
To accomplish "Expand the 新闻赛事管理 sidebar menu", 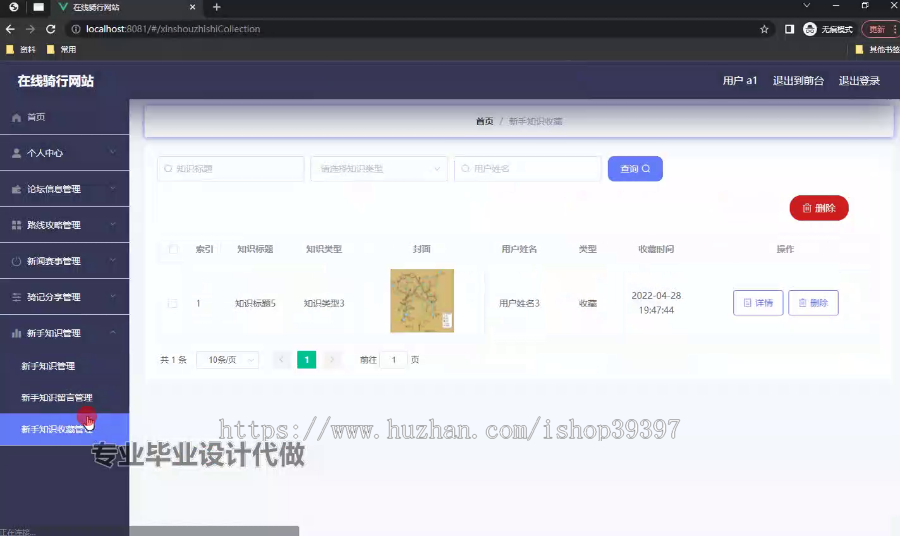I will point(64,261).
